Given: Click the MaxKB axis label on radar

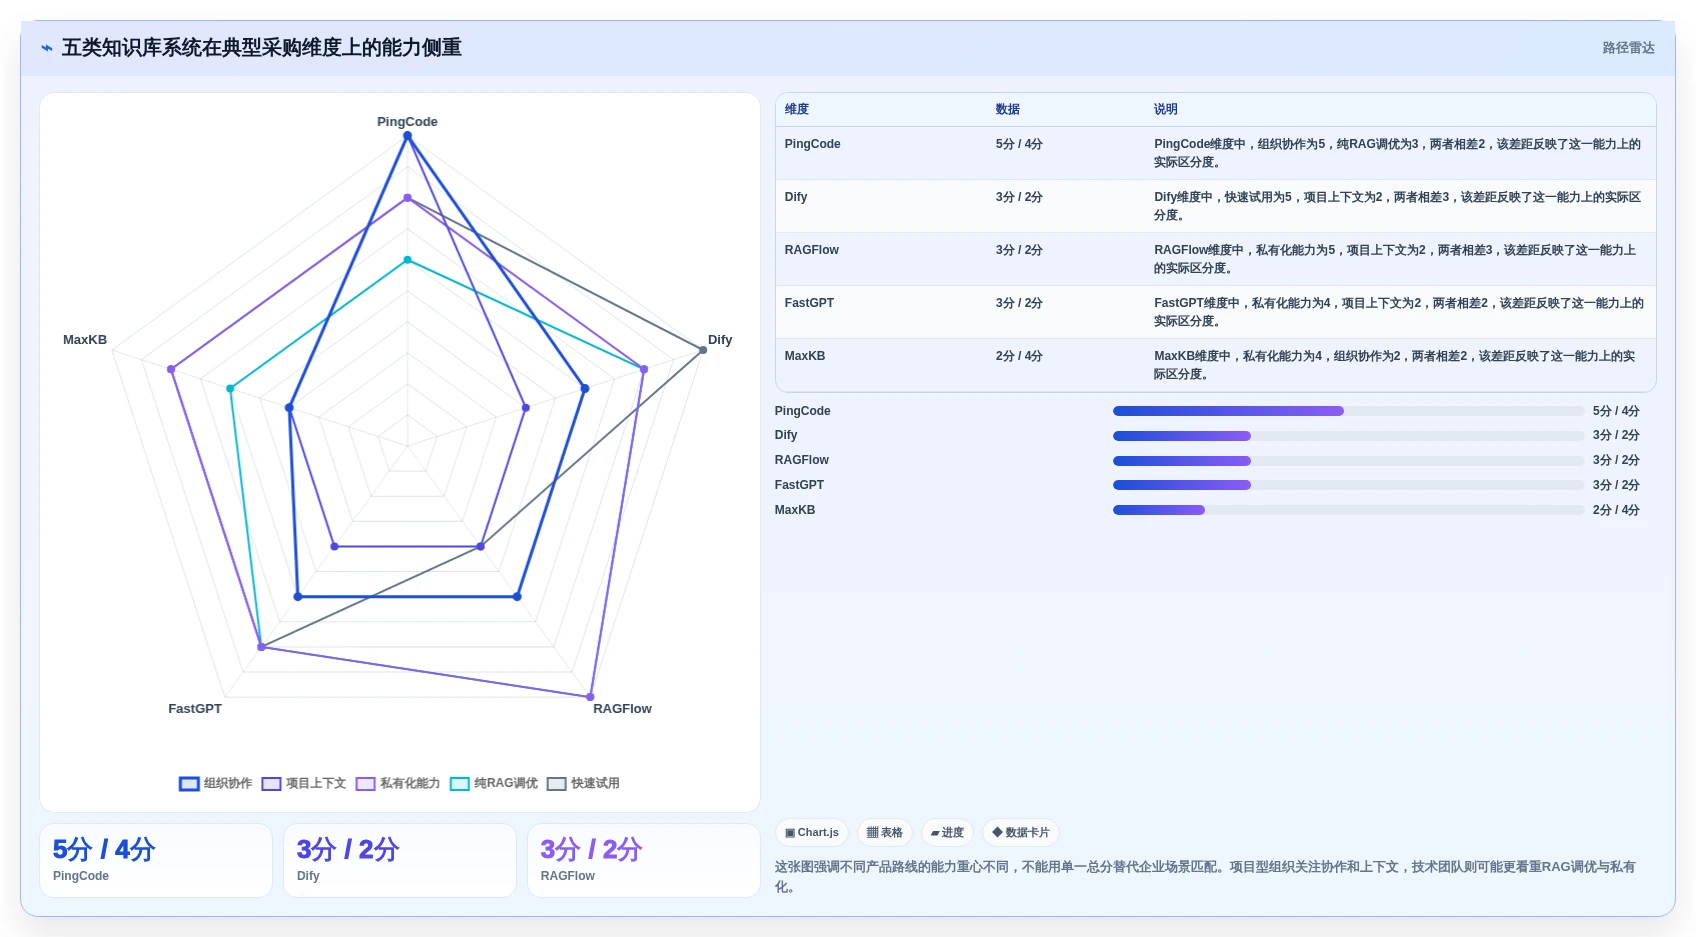Looking at the screenshot, I should [x=85, y=340].
